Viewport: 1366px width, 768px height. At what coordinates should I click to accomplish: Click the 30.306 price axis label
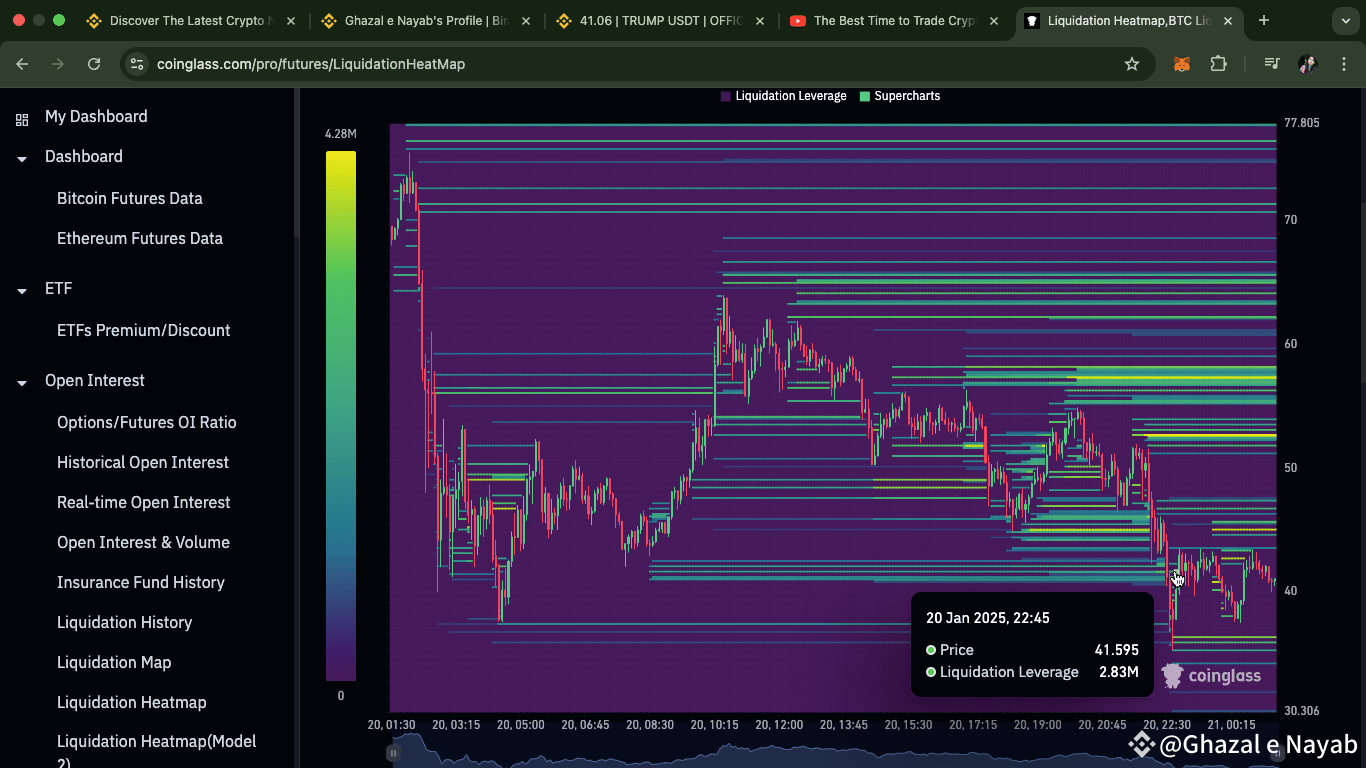tap(1302, 711)
